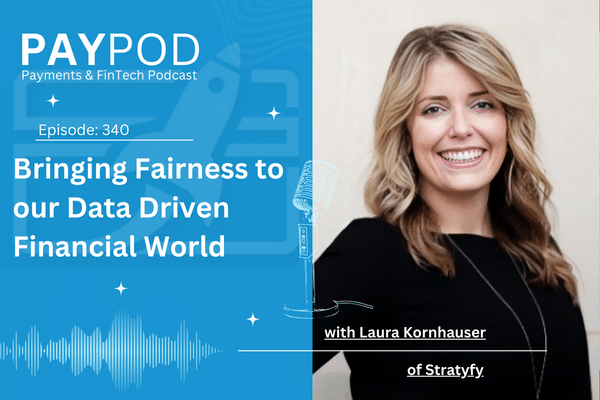Click the 'Episode: 340' label
This screenshot has width=600, height=400.
click(84, 130)
